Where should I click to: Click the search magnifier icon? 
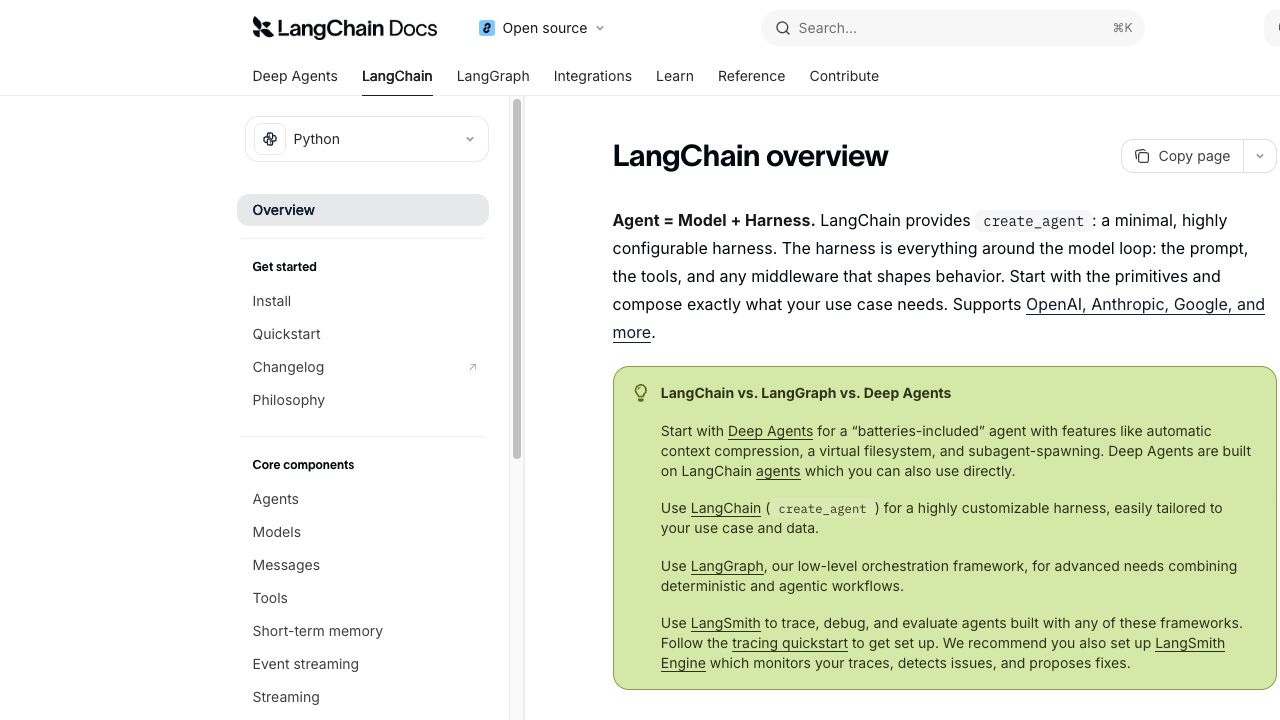click(x=783, y=28)
